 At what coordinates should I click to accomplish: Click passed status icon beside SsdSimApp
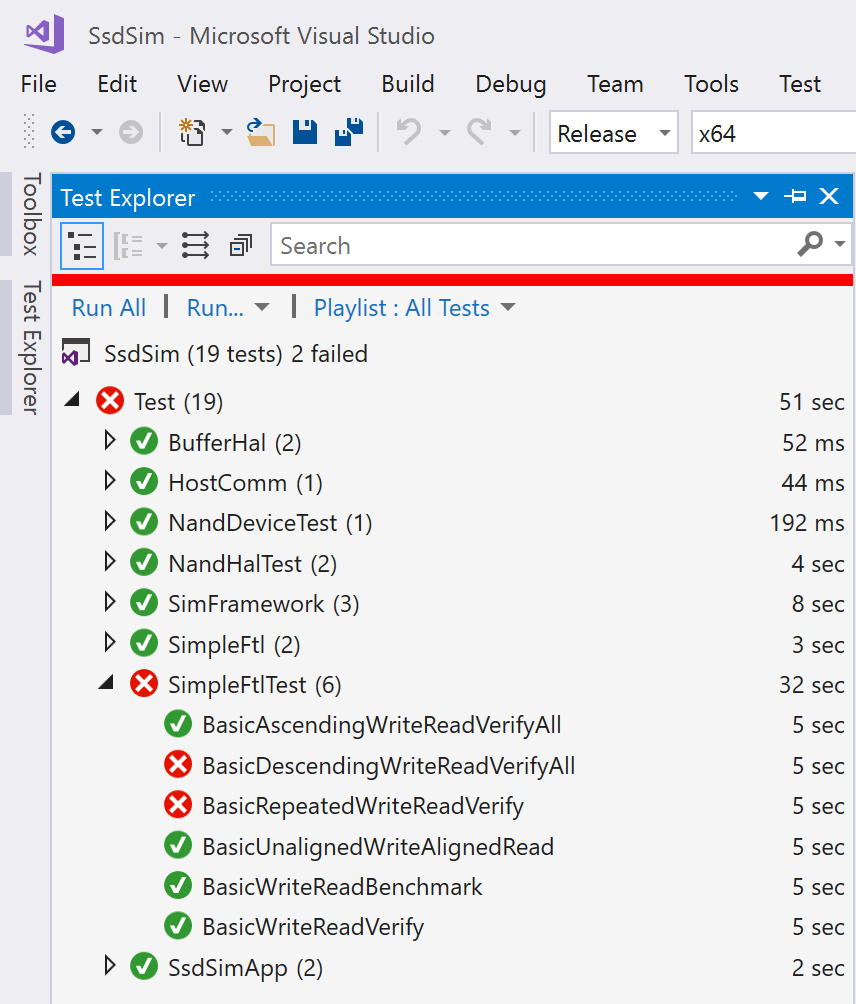[x=144, y=967]
